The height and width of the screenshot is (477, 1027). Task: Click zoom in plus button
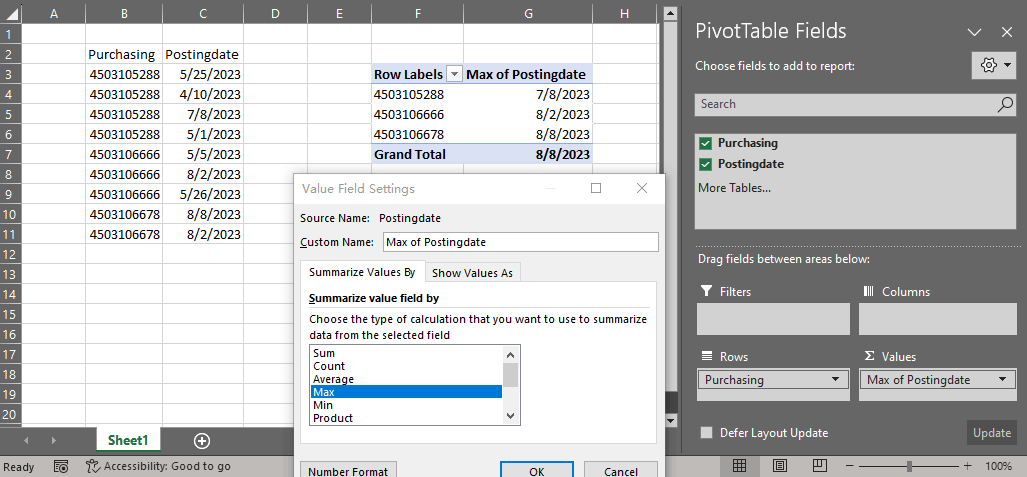[x=967, y=466]
